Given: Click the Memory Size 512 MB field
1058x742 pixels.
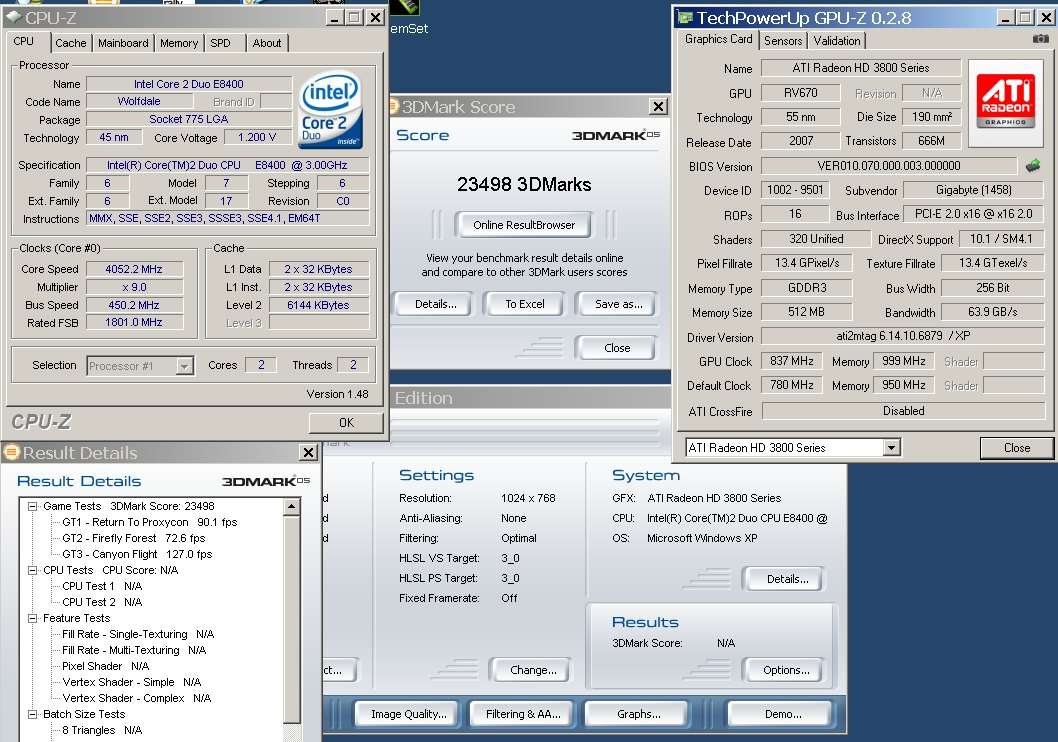Looking at the screenshot, I should (x=806, y=312).
